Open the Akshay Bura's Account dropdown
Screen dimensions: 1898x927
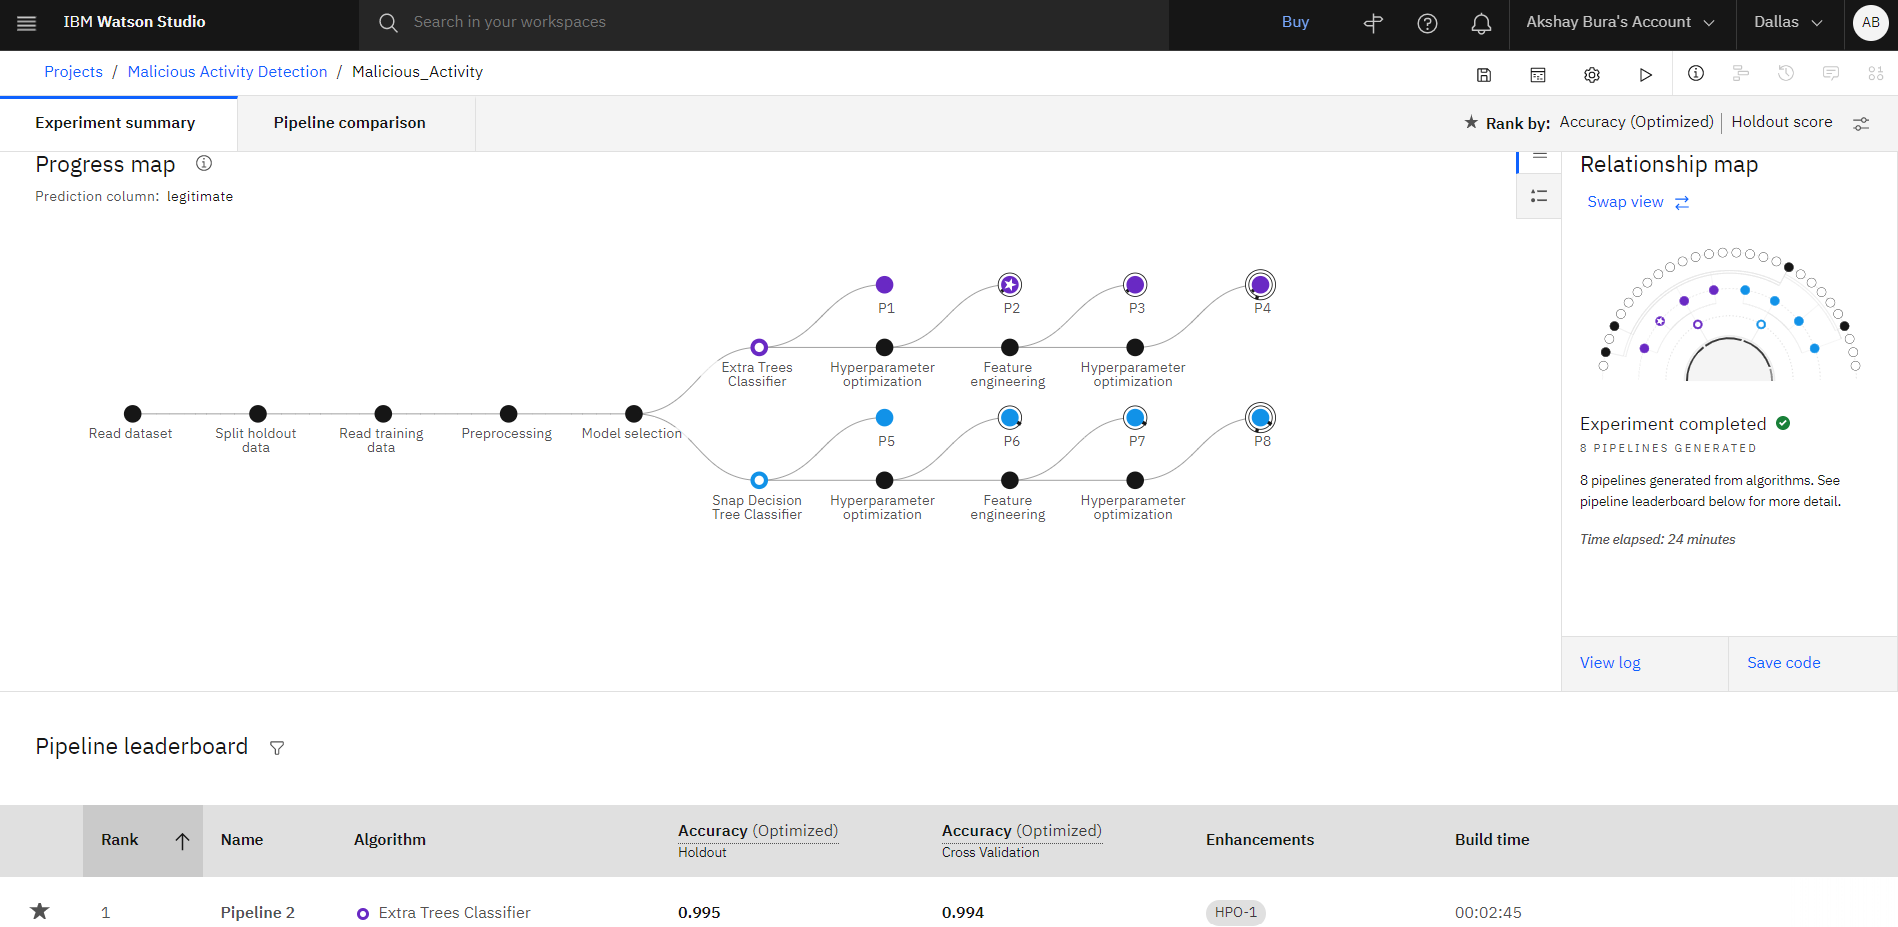click(1621, 21)
